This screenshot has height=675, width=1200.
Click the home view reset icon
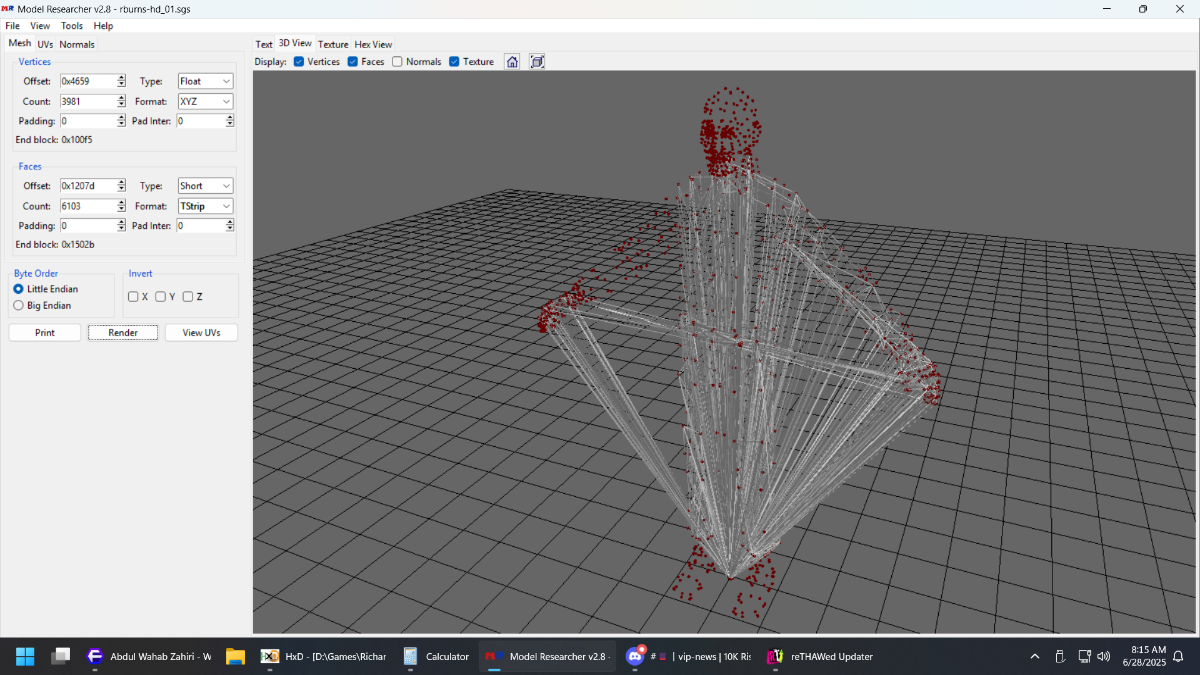(x=512, y=62)
